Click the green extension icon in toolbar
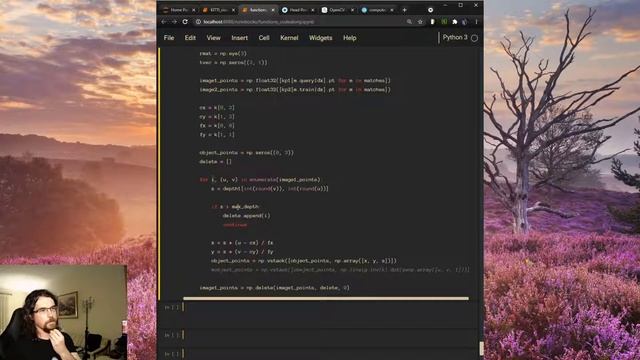Viewport: 640px width, 360px height. click(444, 22)
